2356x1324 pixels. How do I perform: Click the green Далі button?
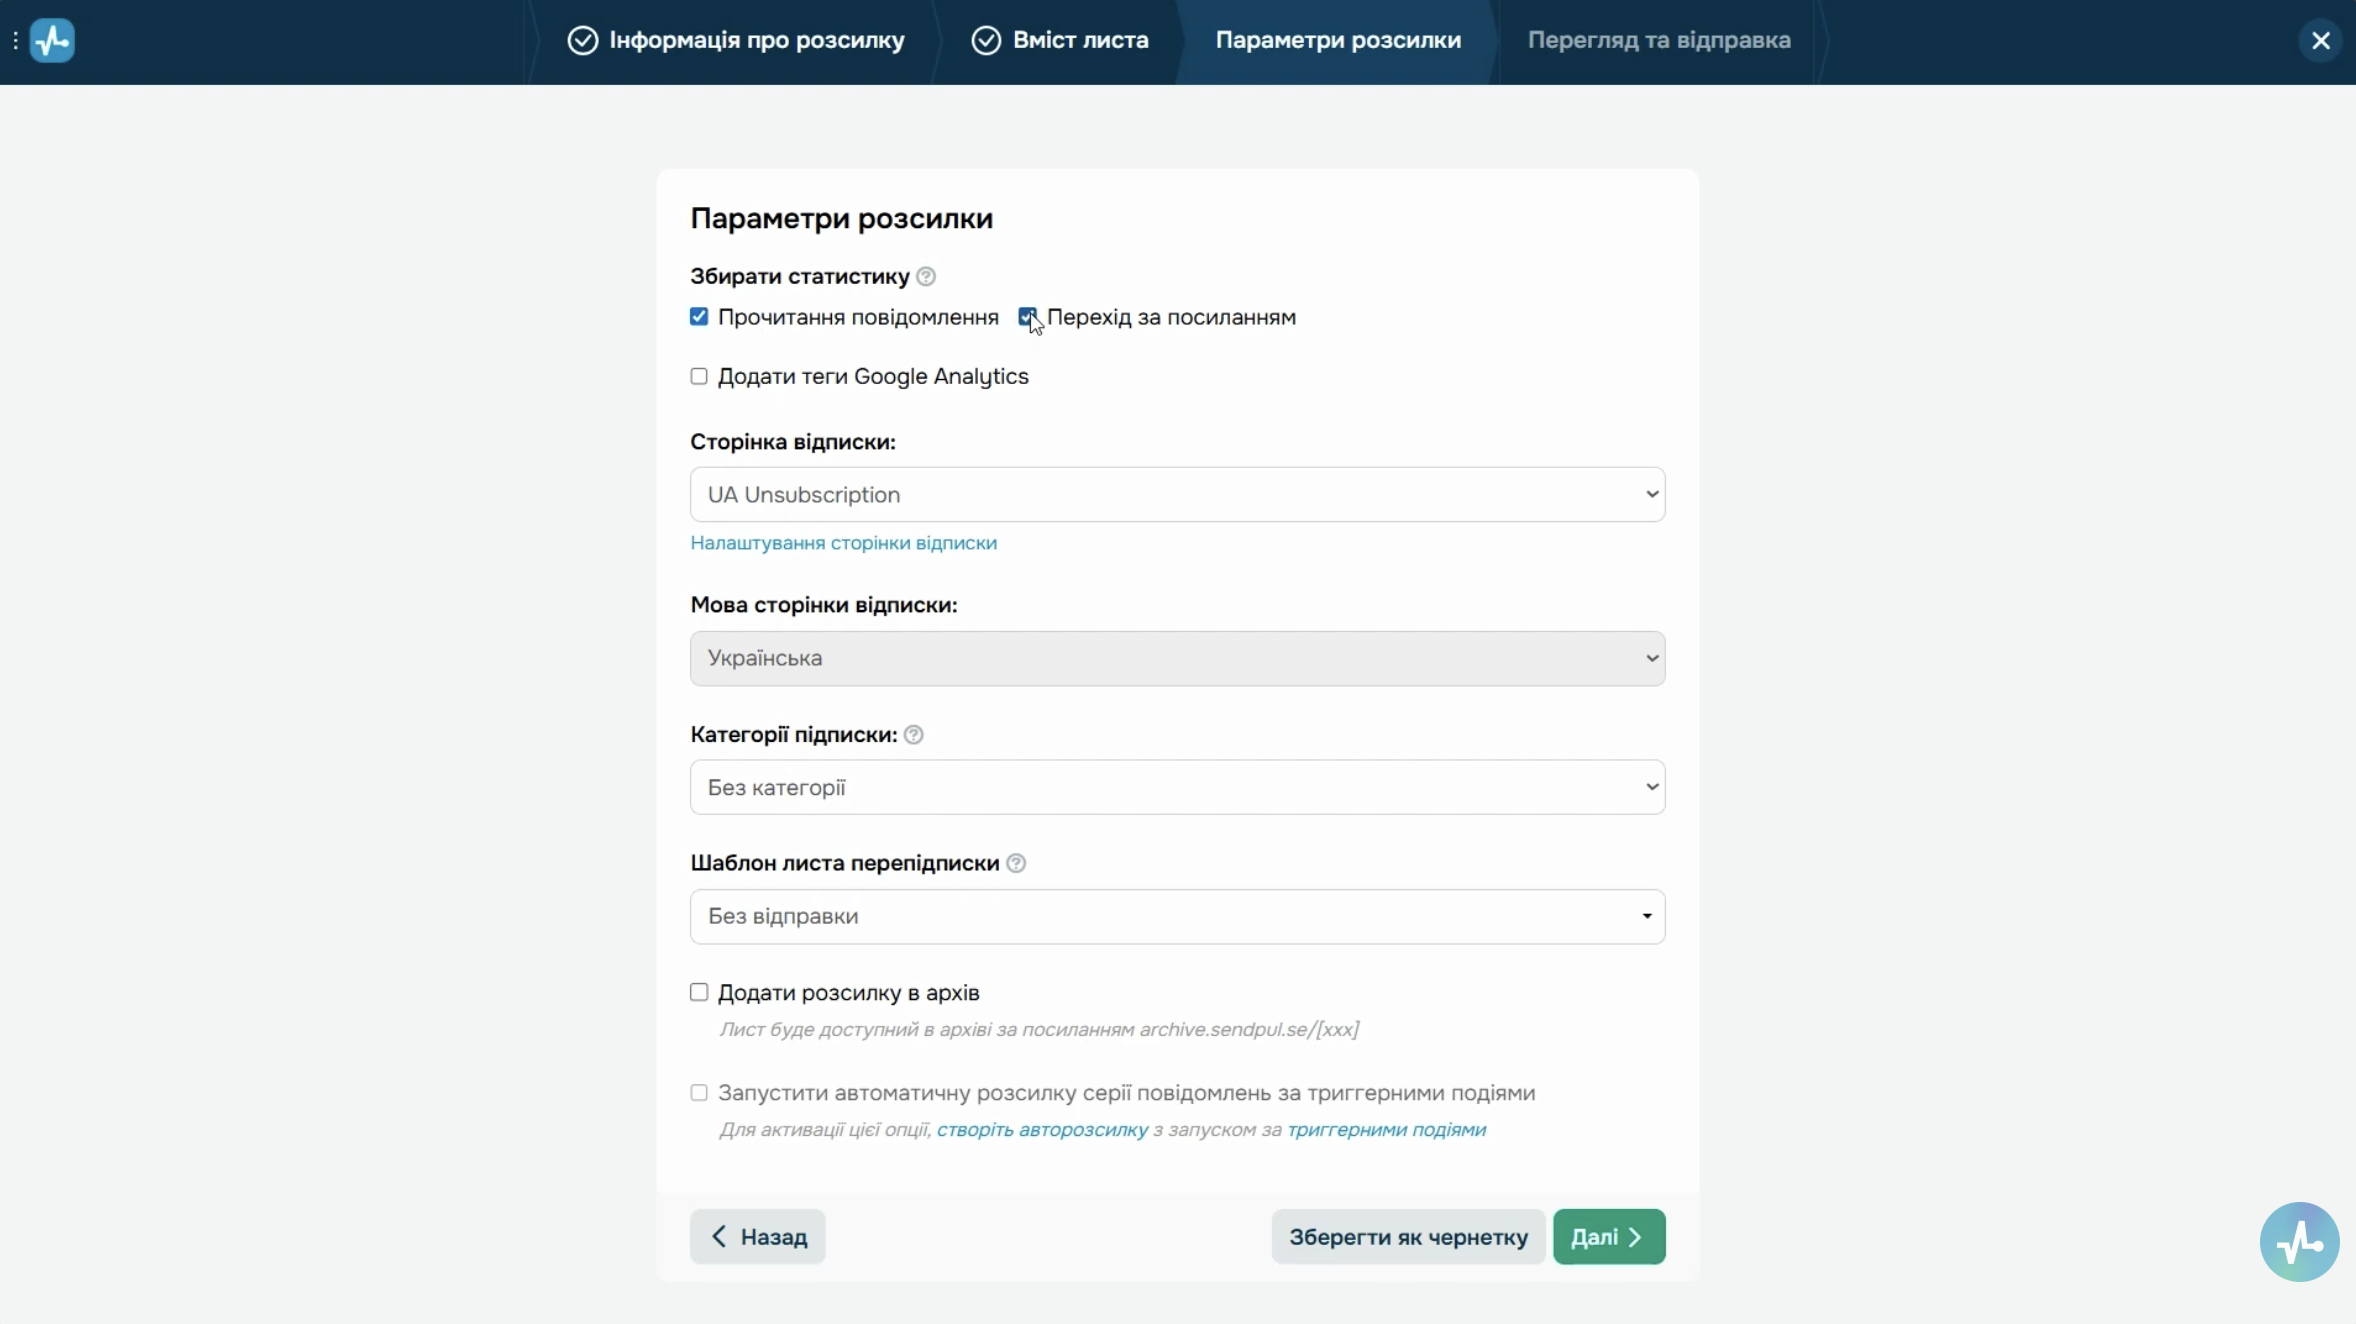tap(1608, 1237)
